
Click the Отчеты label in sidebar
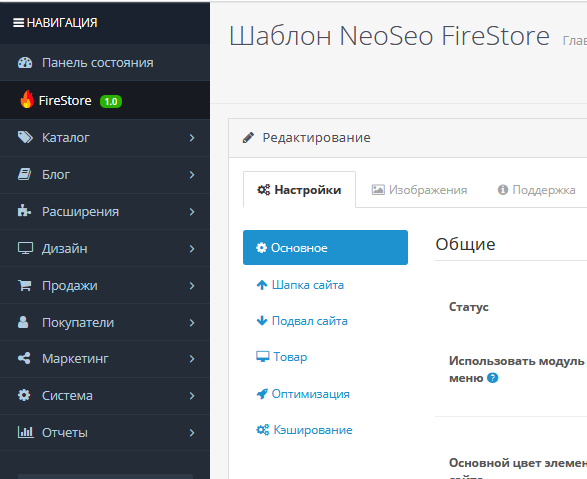tap(65, 433)
